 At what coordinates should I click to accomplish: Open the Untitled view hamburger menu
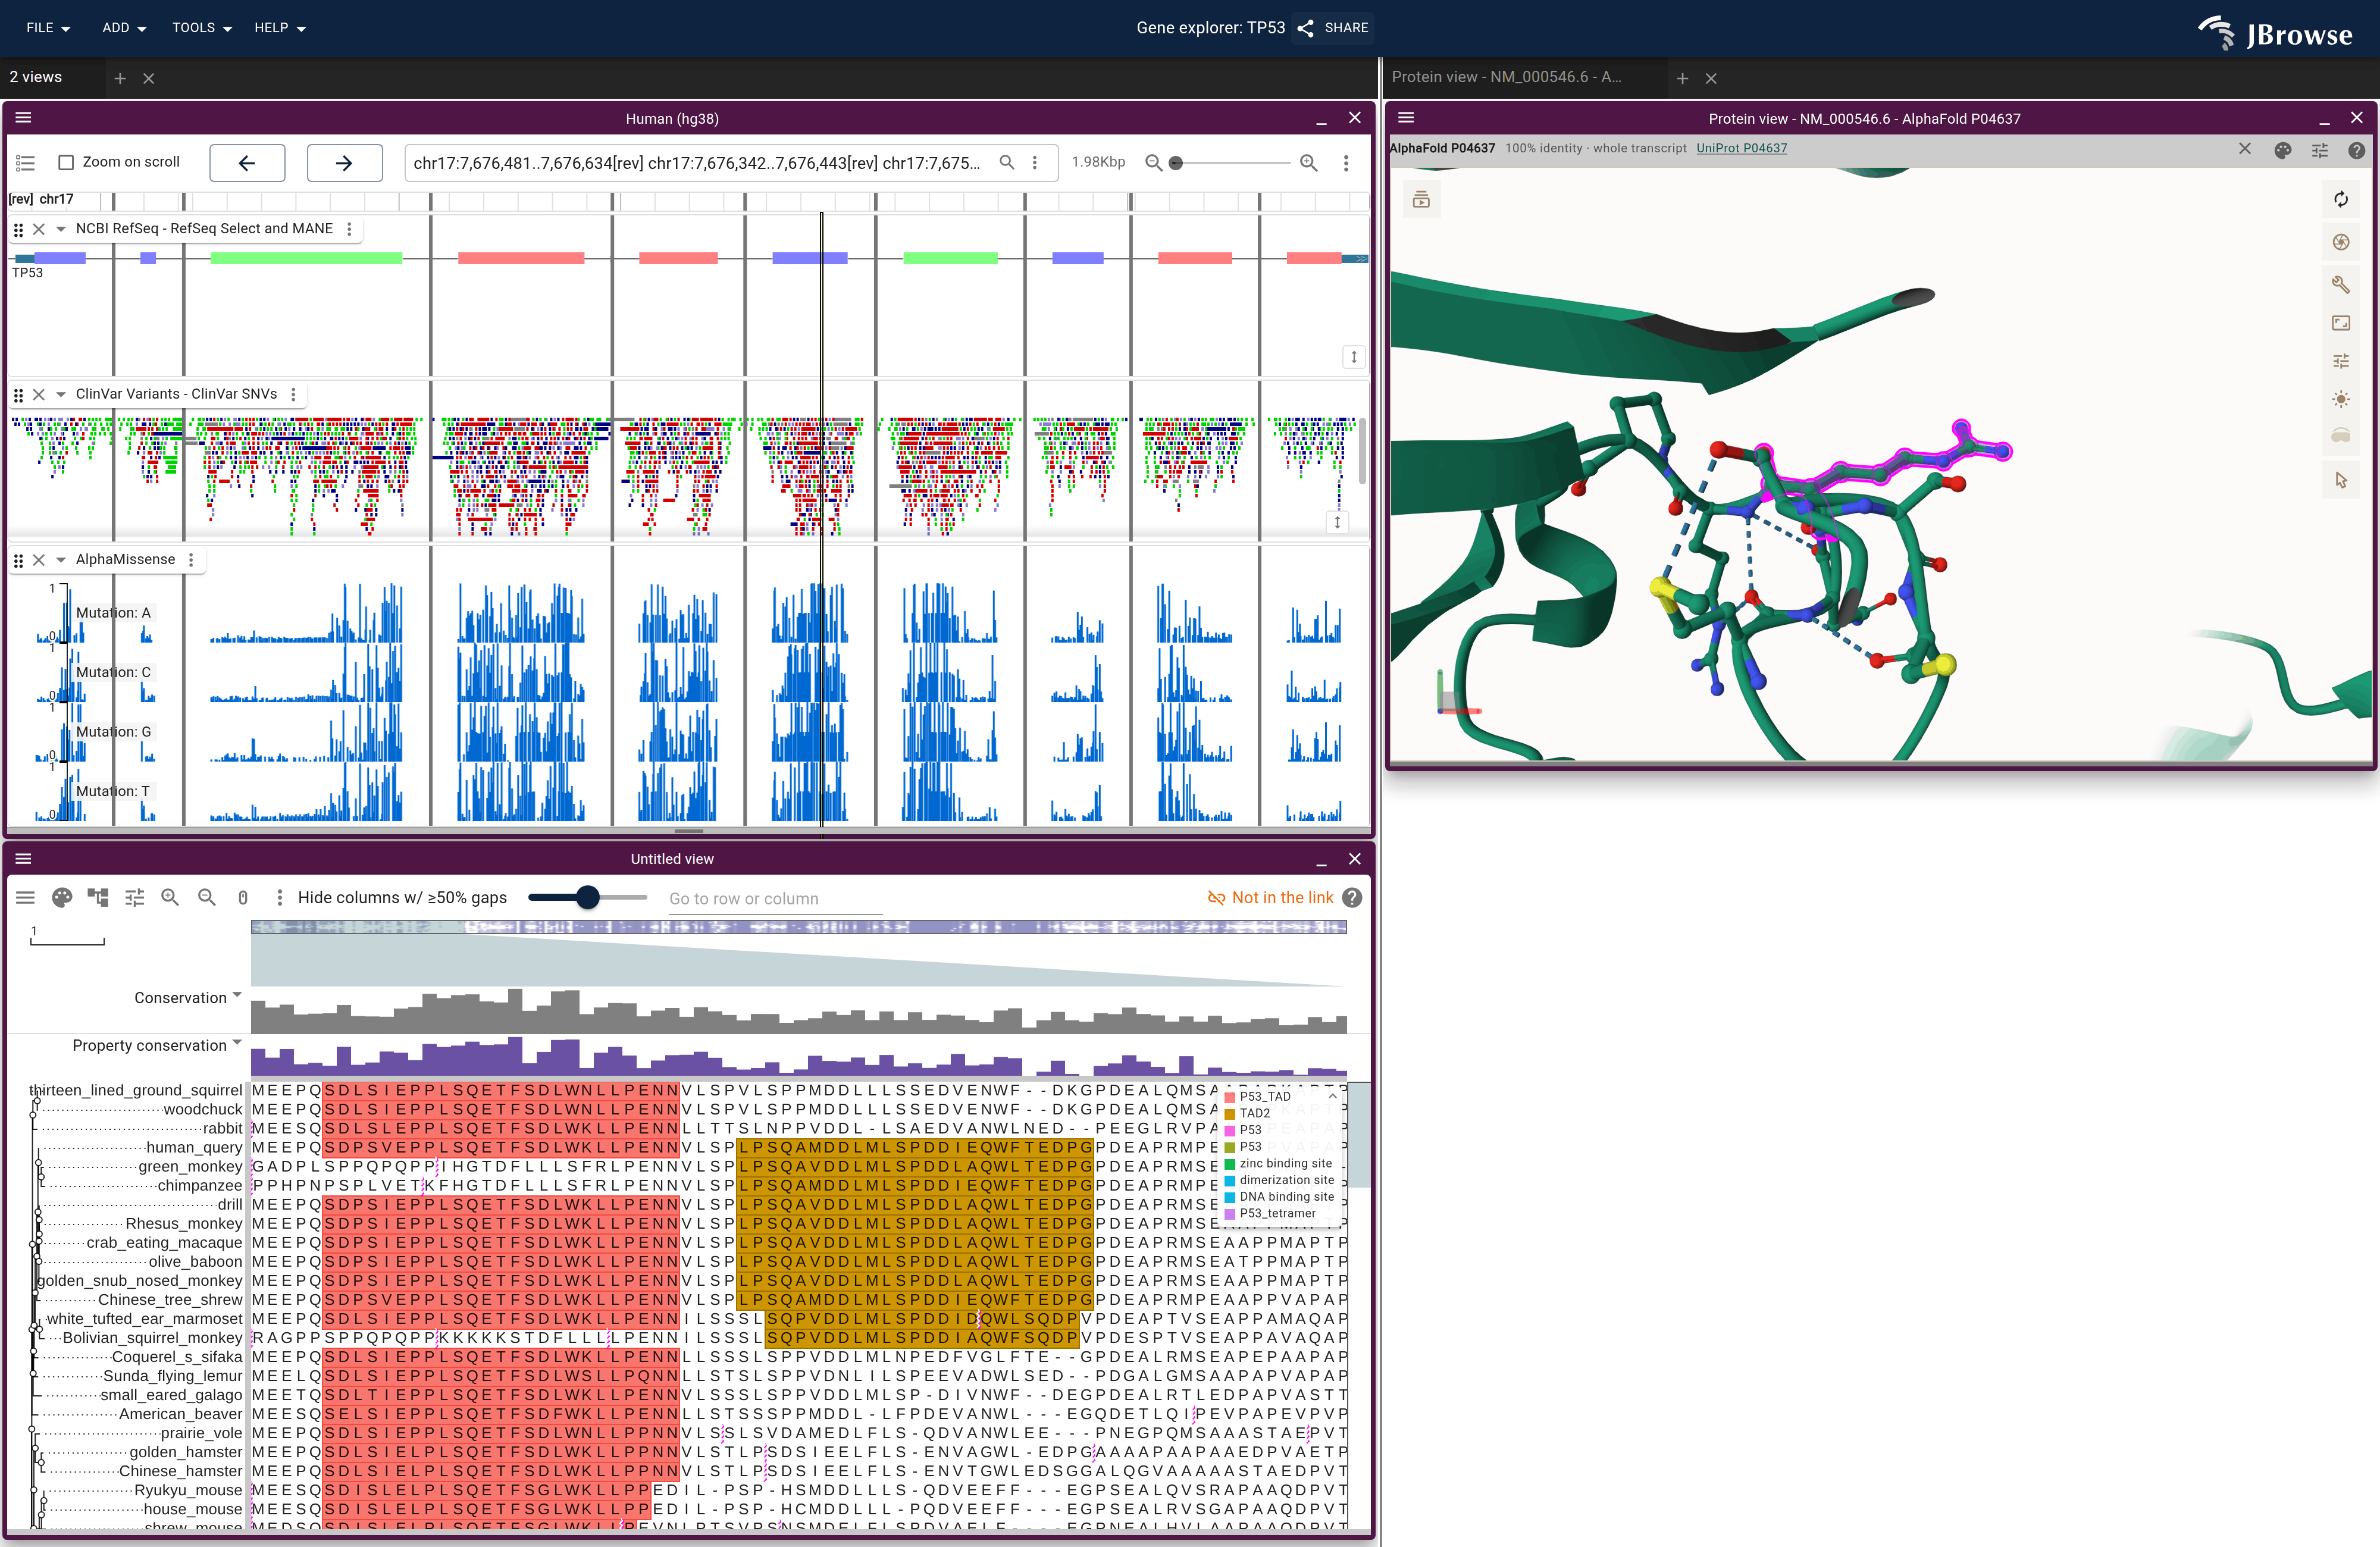[x=24, y=858]
